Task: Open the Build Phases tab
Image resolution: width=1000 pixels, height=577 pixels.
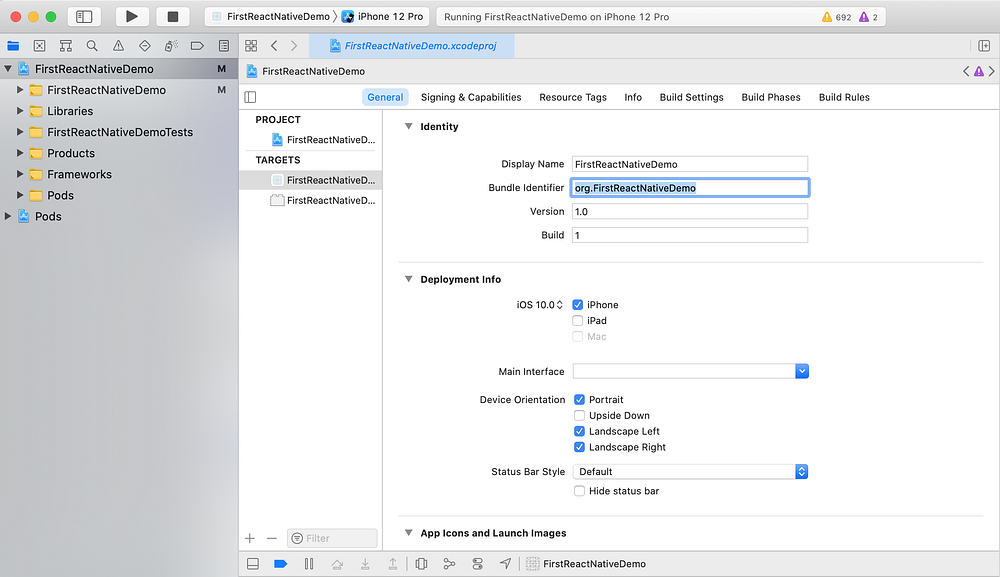Action: click(770, 97)
